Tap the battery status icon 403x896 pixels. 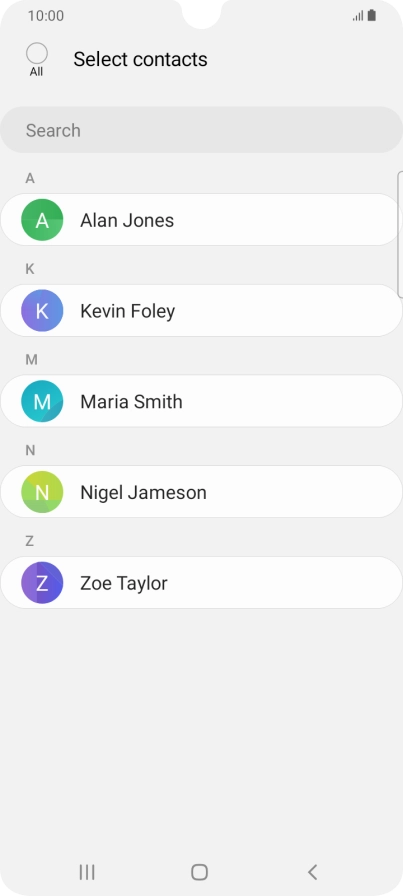[x=372, y=15]
